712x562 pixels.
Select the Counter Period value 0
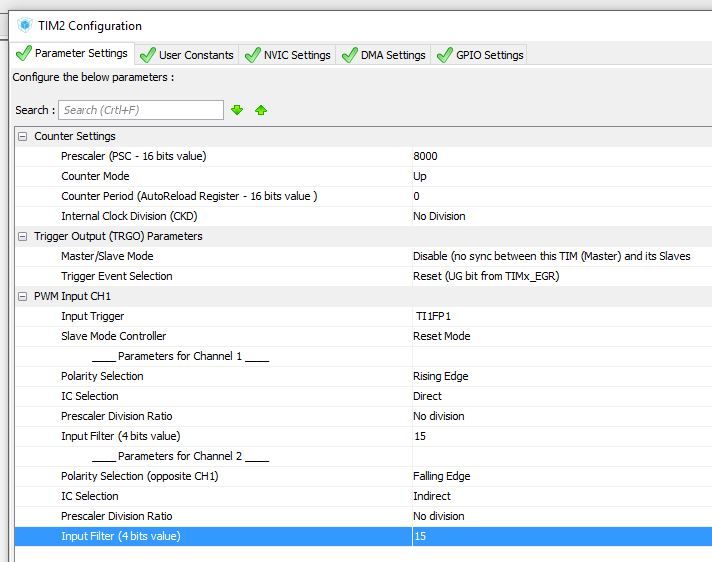point(416,196)
